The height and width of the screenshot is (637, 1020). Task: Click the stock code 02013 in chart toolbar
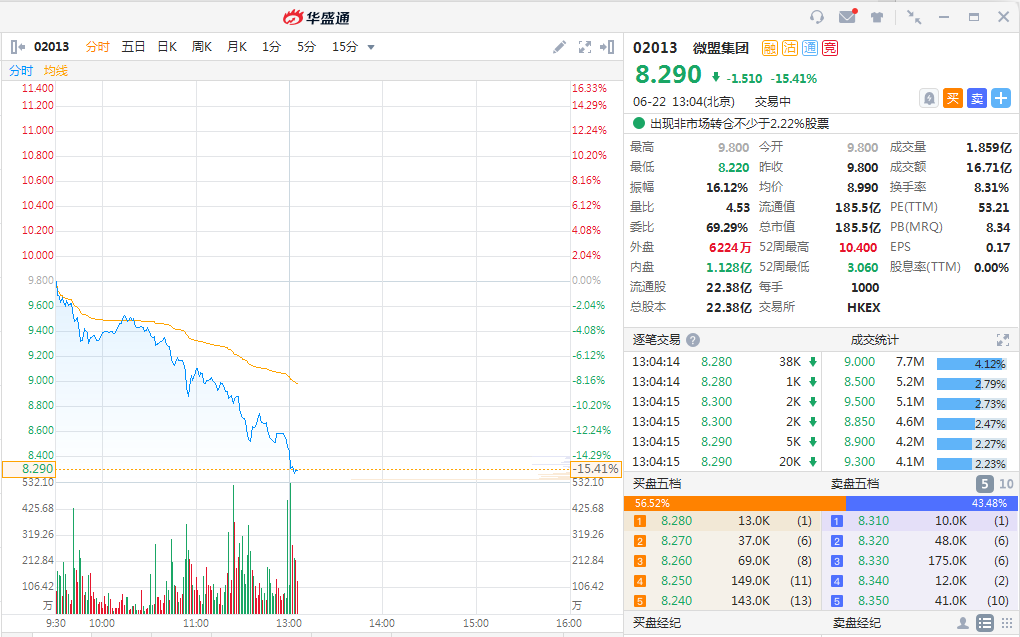[51, 47]
